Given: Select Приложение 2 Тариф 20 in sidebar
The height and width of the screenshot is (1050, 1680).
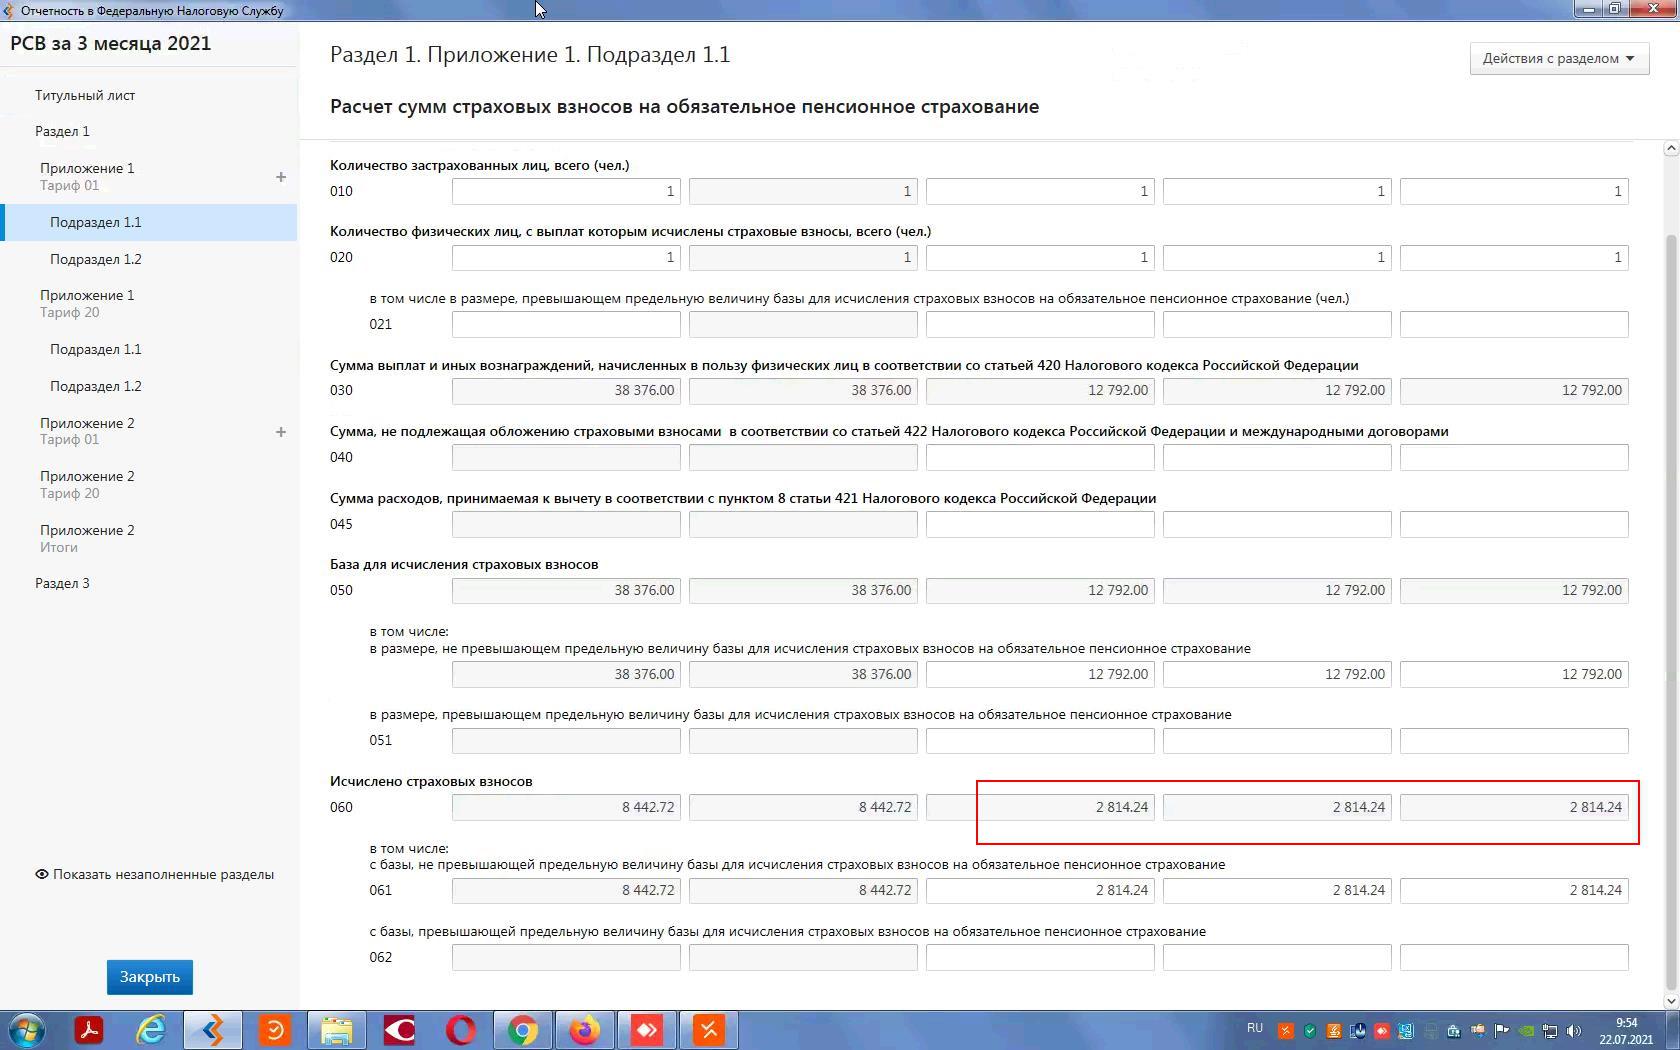Looking at the screenshot, I should (87, 484).
